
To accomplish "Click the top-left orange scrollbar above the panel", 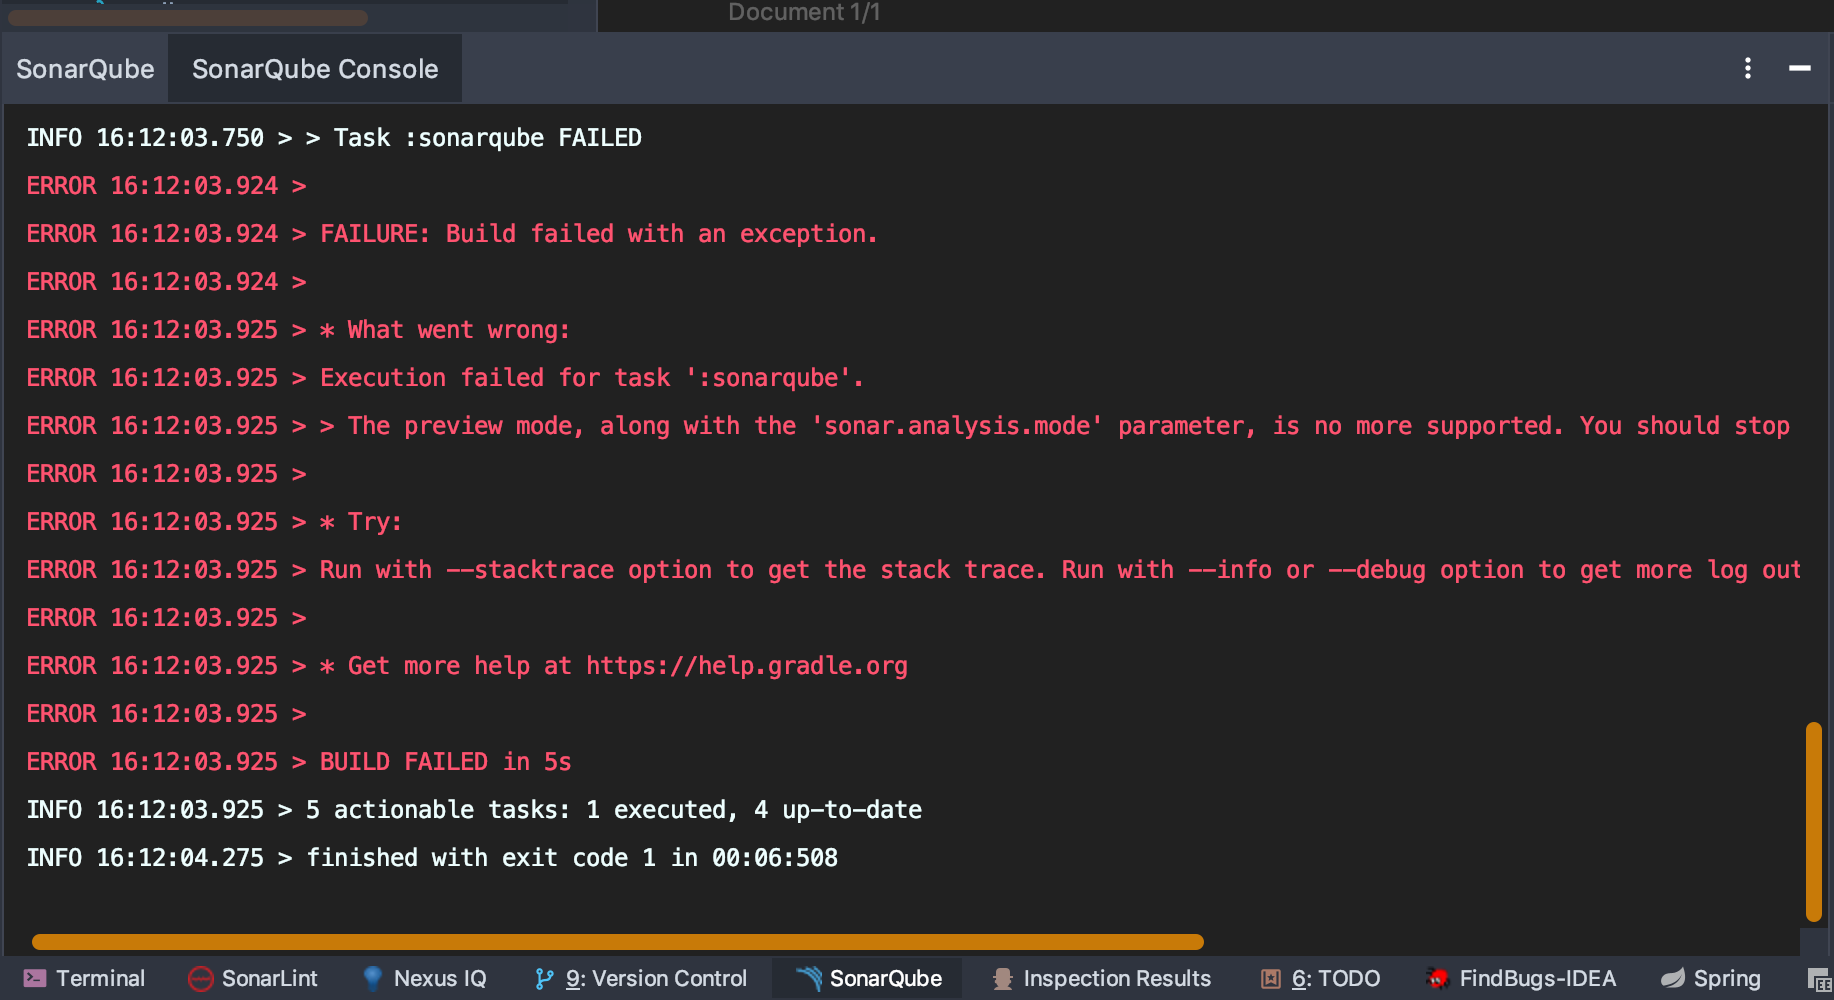I will pyautogui.click(x=188, y=17).
